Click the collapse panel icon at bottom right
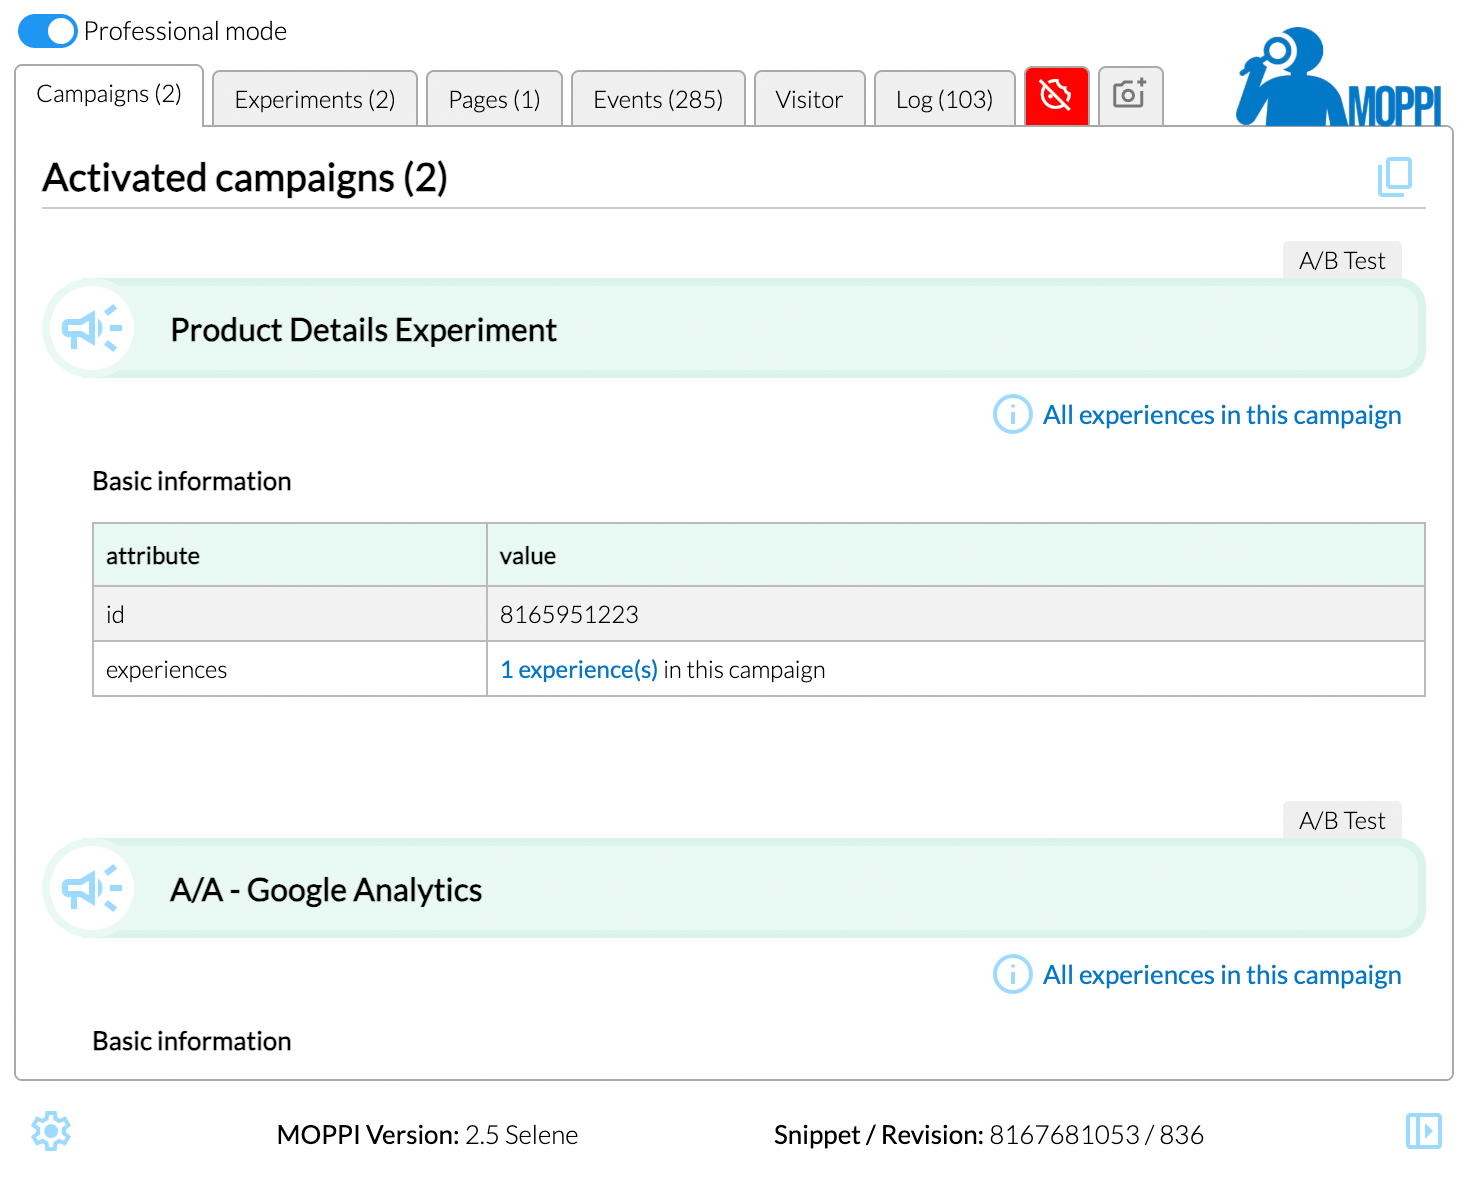Image resolution: width=1470 pixels, height=1180 pixels. pos(1423,1131)
